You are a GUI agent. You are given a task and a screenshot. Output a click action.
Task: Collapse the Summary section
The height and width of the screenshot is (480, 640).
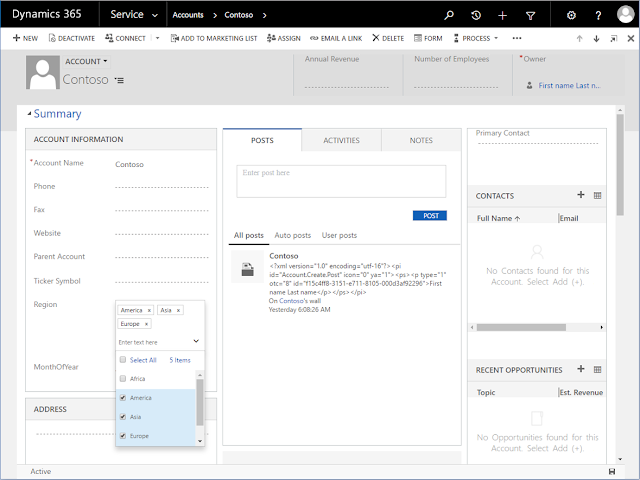(x=29, y=113)
